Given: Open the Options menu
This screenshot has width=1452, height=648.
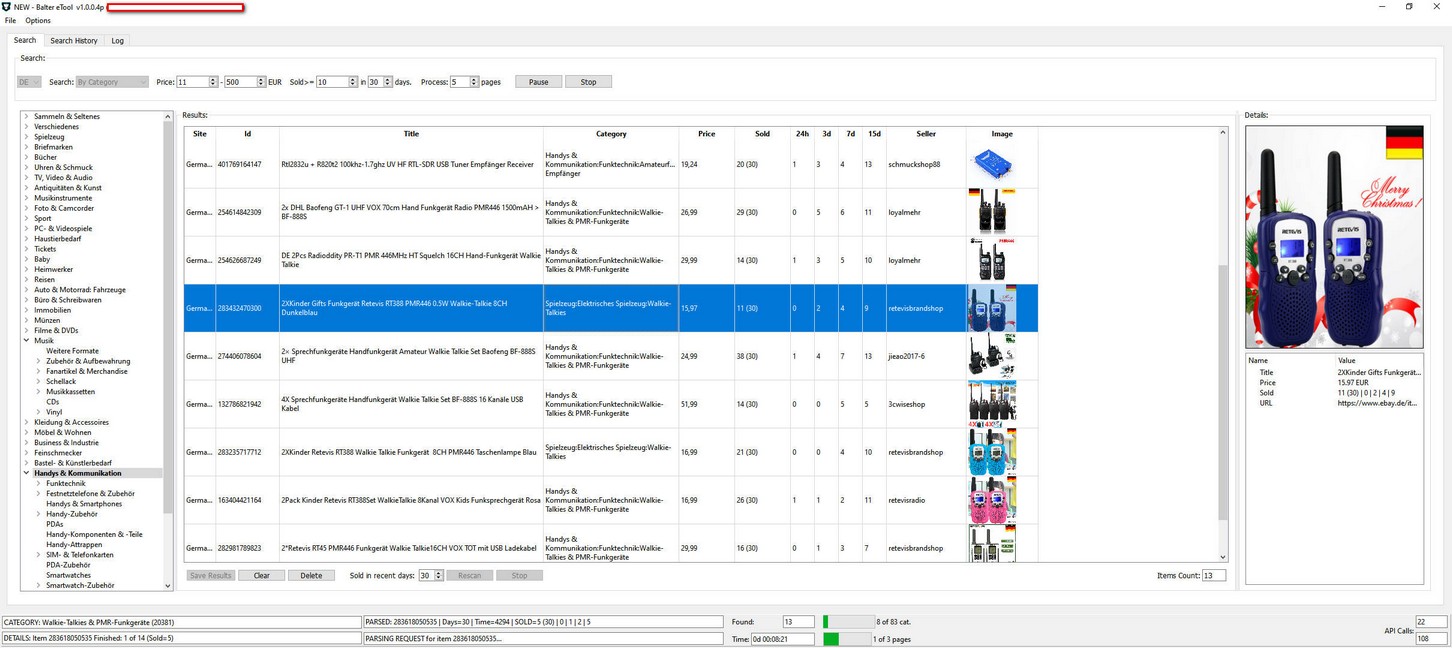Looking at the screenshot, I should click(38, 20).
